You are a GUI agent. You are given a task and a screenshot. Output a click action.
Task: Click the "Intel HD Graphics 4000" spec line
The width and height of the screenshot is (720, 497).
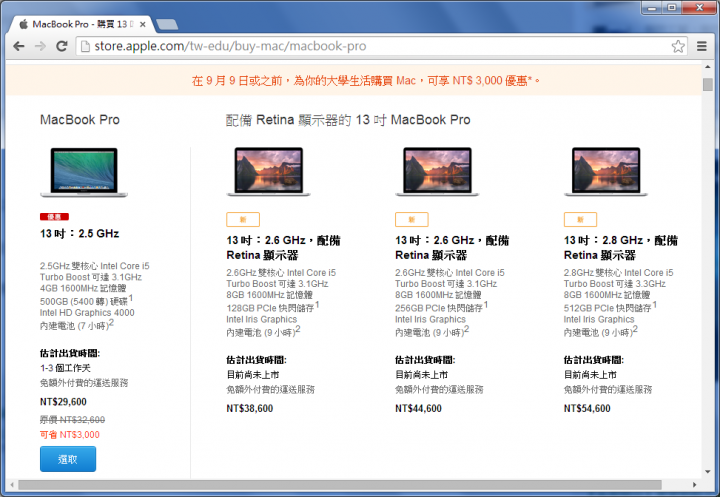87,313
